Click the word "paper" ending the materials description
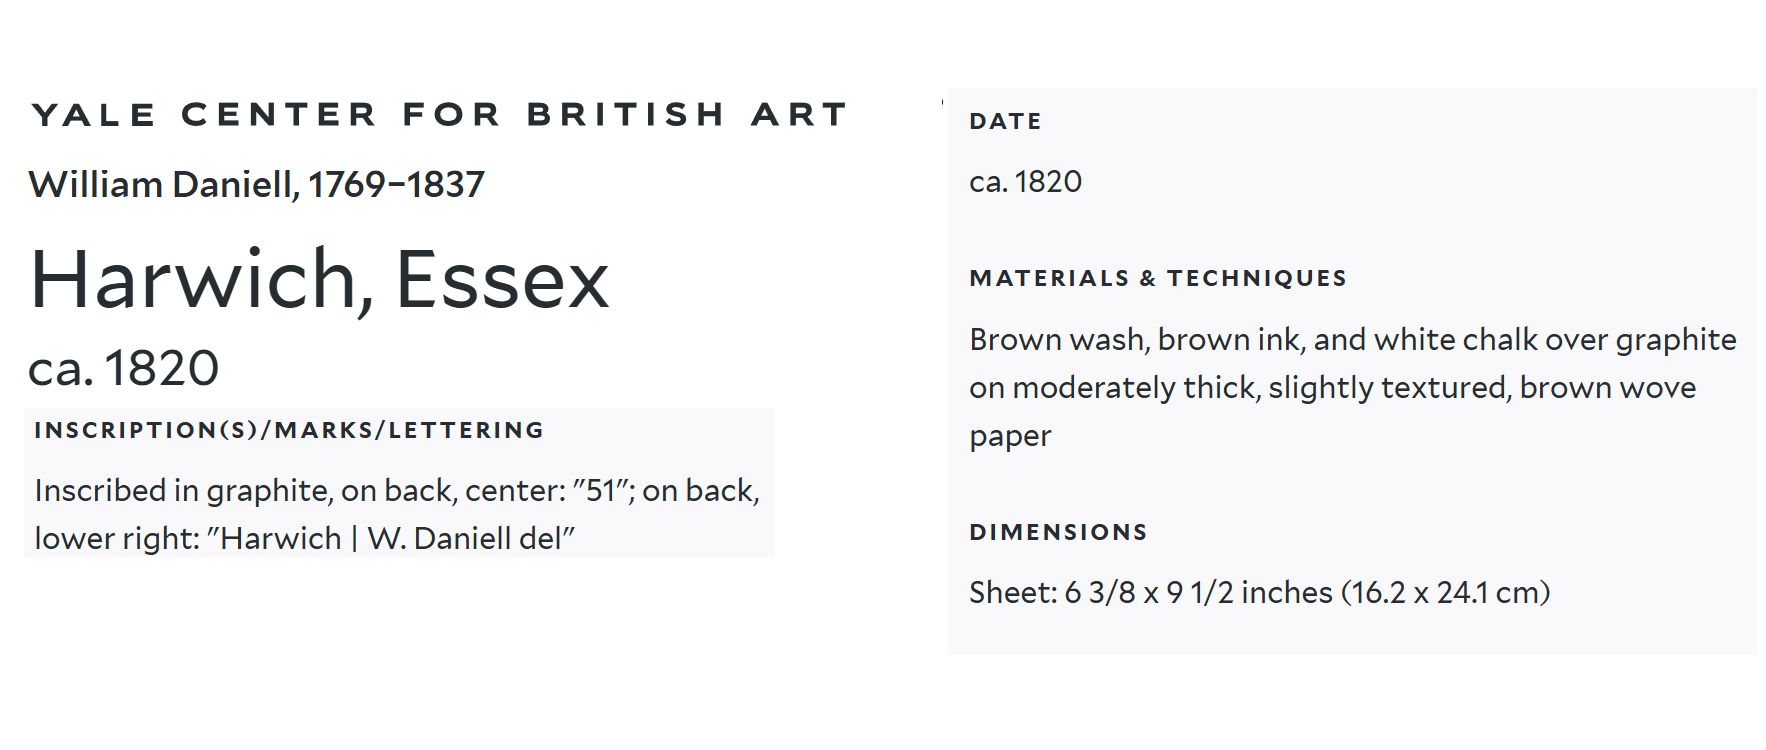 coord(1010,437)
